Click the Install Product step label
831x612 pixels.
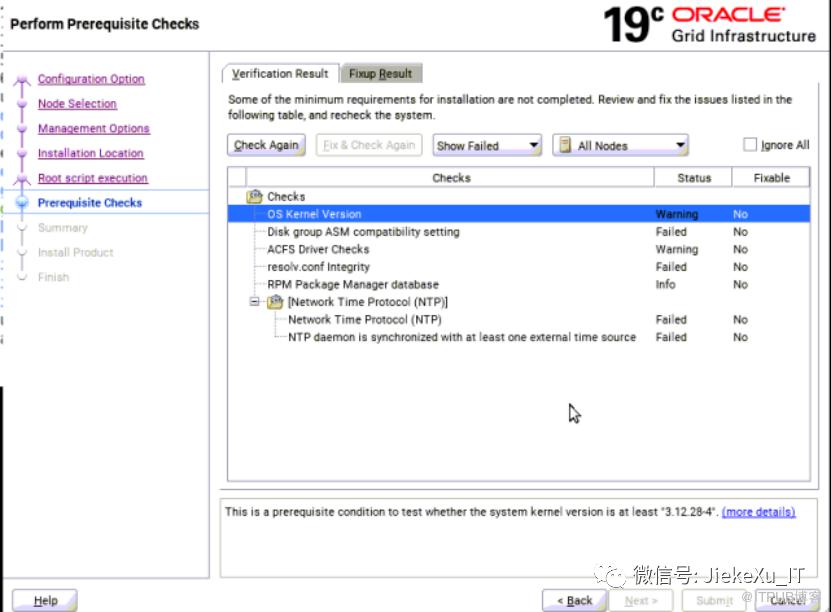pos(76,253)
